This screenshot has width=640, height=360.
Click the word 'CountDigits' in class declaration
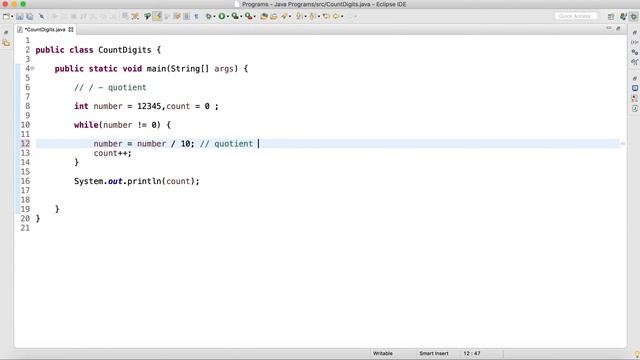(x=125, y=50)
